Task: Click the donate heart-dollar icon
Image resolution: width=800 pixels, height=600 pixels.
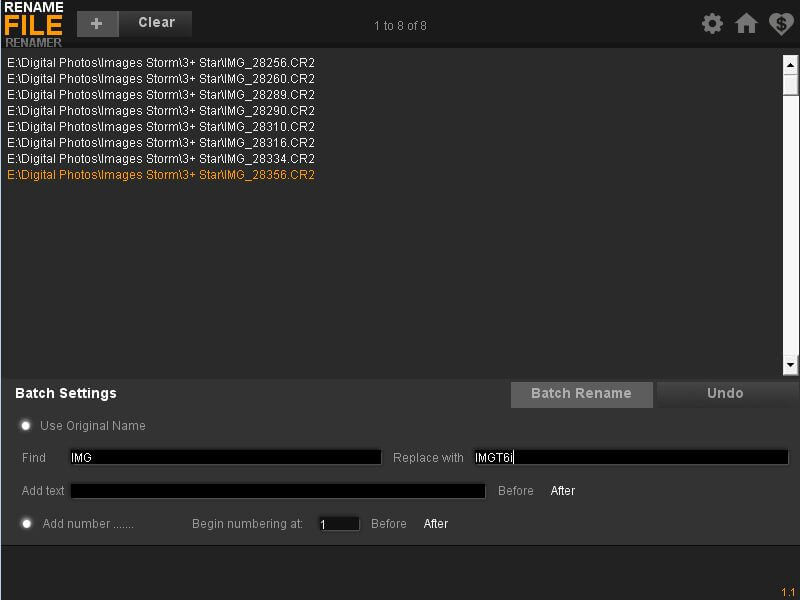Action: point(781,23)
